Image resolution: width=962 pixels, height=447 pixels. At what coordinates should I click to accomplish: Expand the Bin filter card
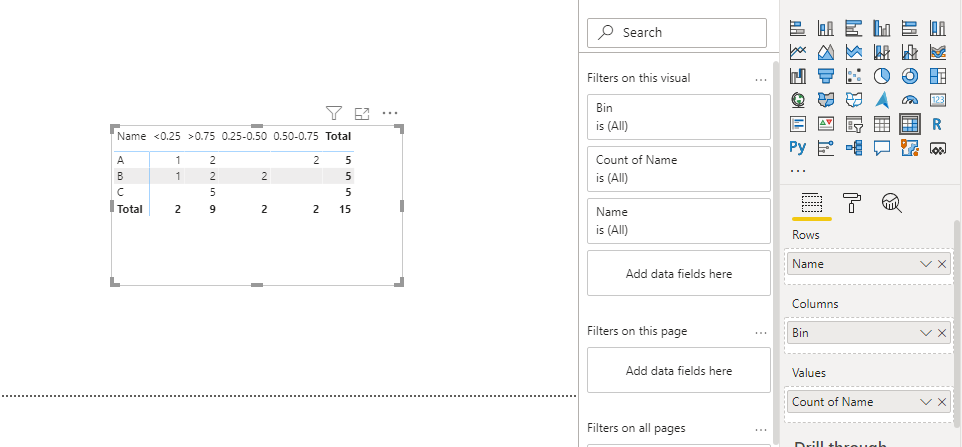tap(679, 117)
